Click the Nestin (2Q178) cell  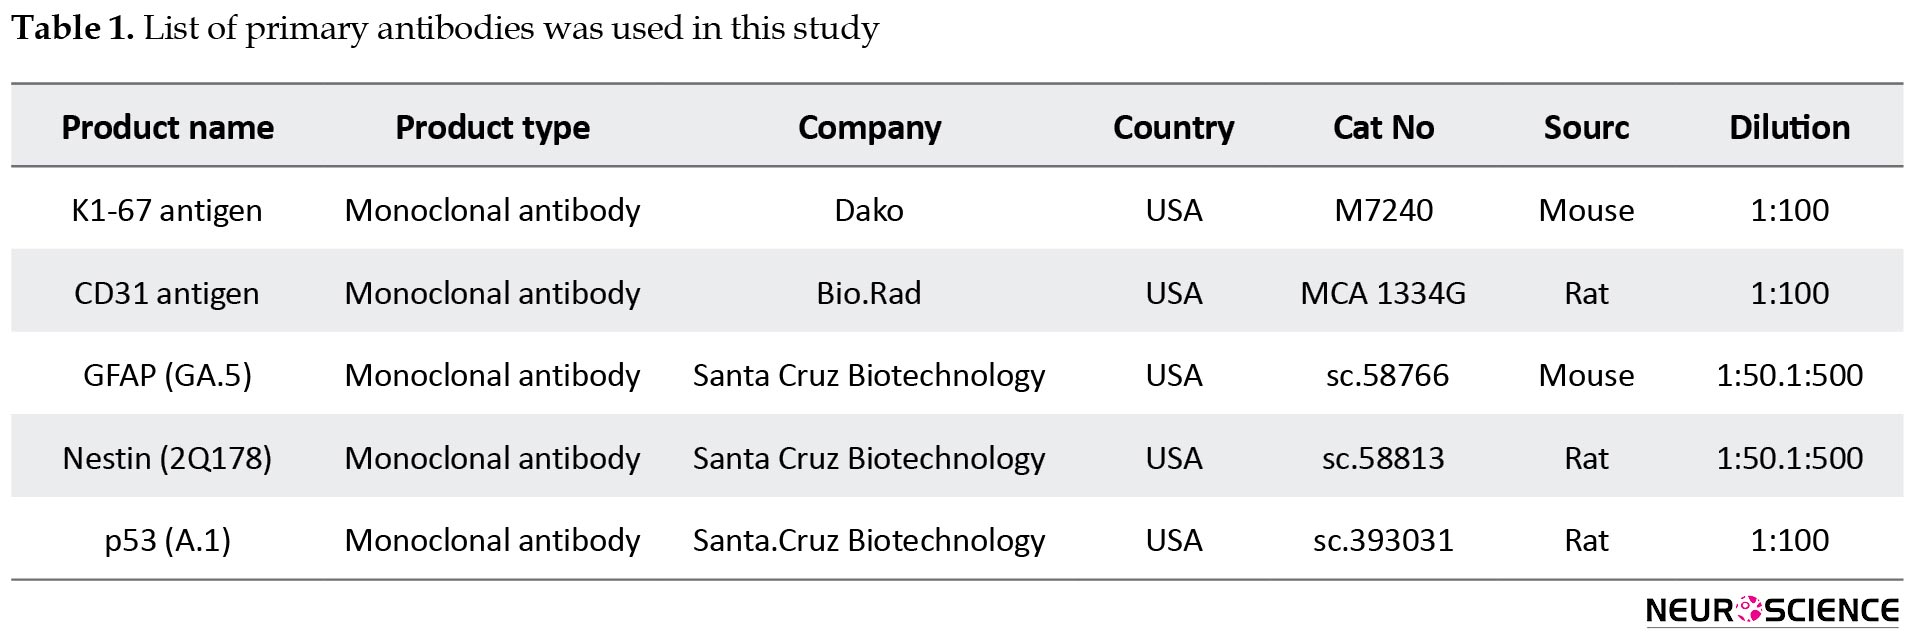[167, 458]
